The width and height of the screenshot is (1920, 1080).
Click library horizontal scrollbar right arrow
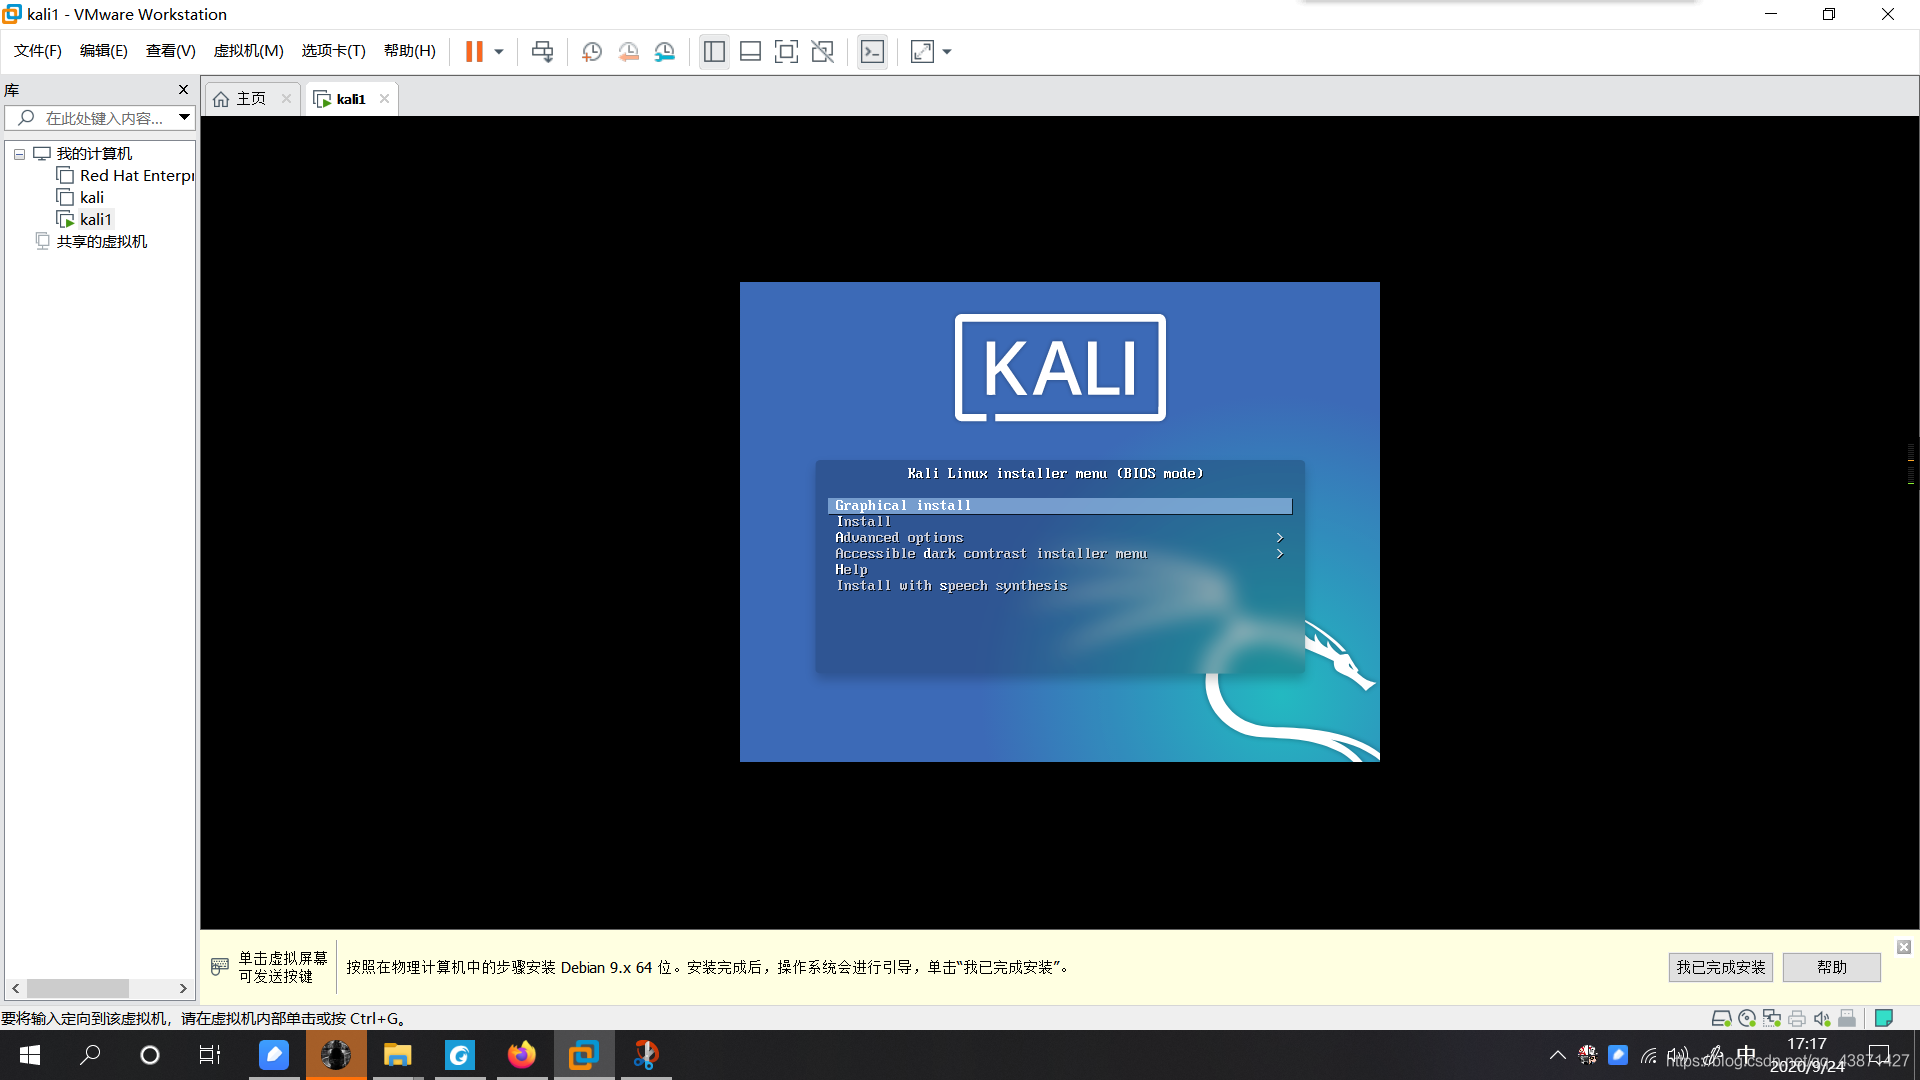[x=183, y=988]
